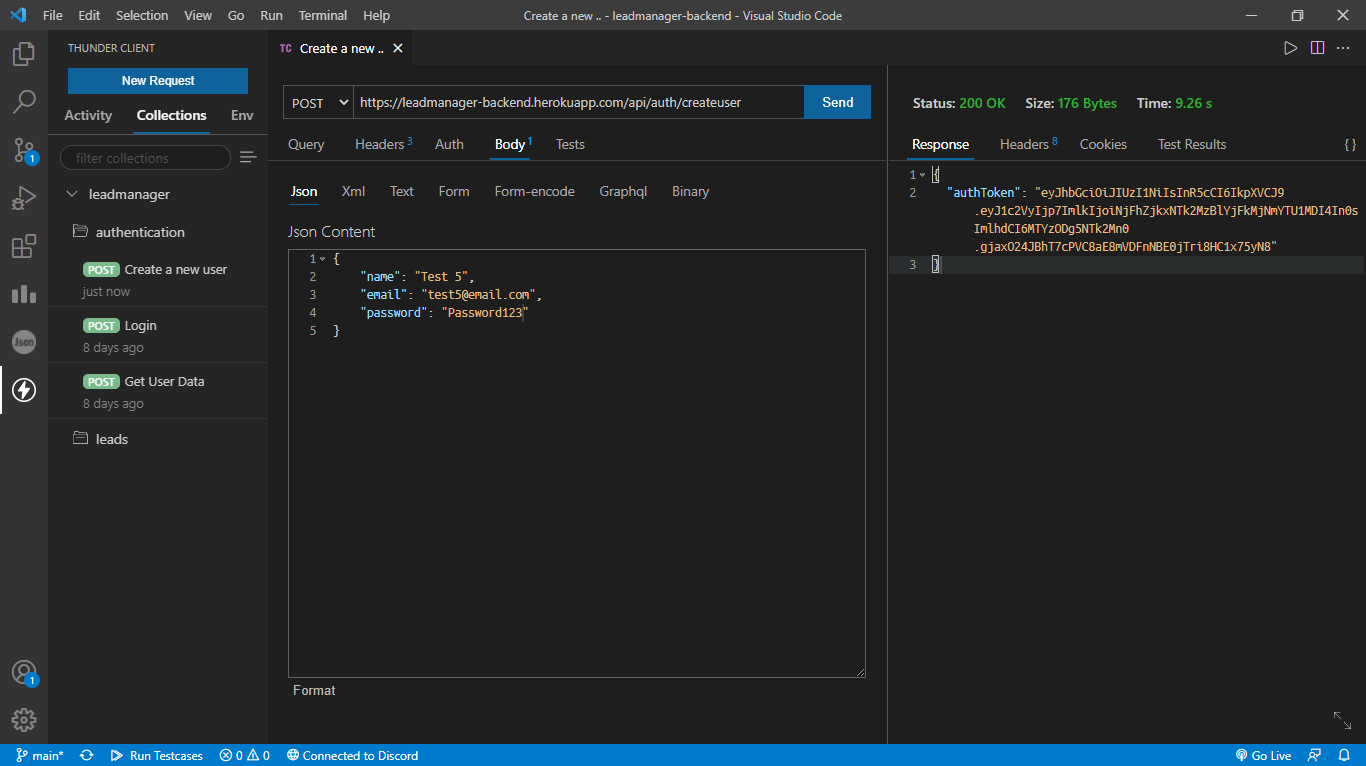Open the Extensions view

(x=24, y=246)
